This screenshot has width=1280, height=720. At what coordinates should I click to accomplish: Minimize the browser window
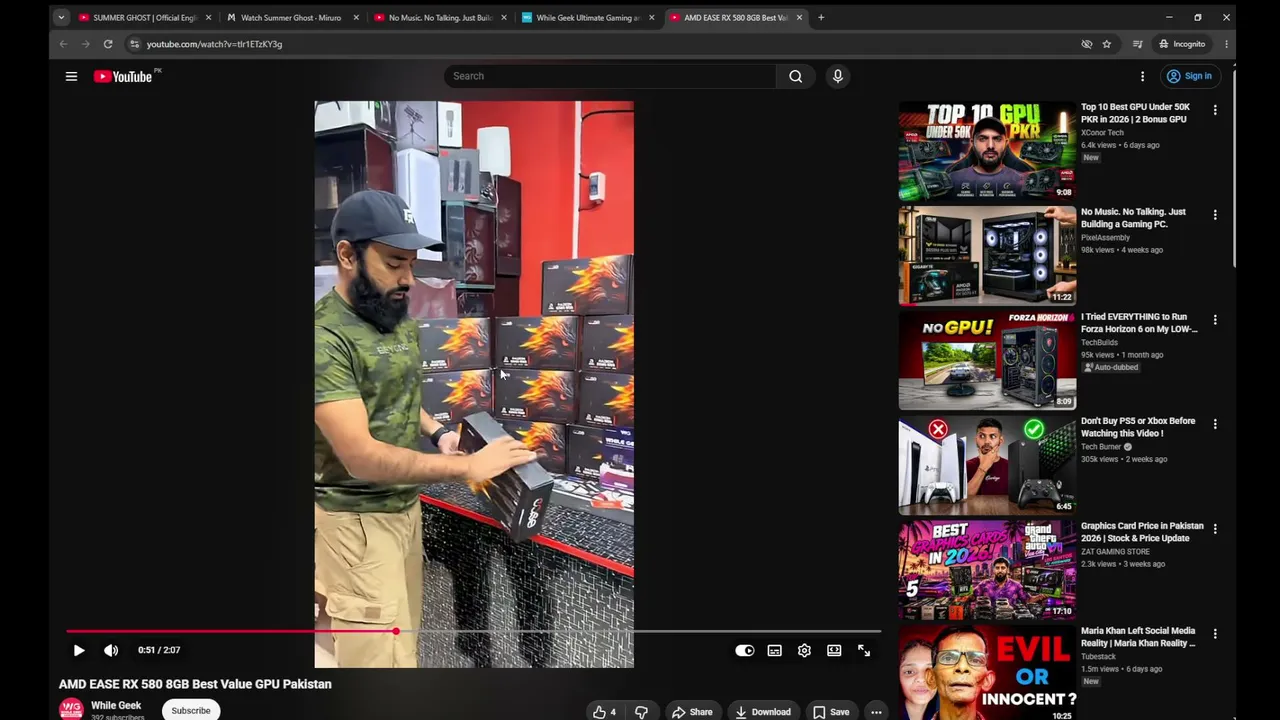pos(1169,17)
